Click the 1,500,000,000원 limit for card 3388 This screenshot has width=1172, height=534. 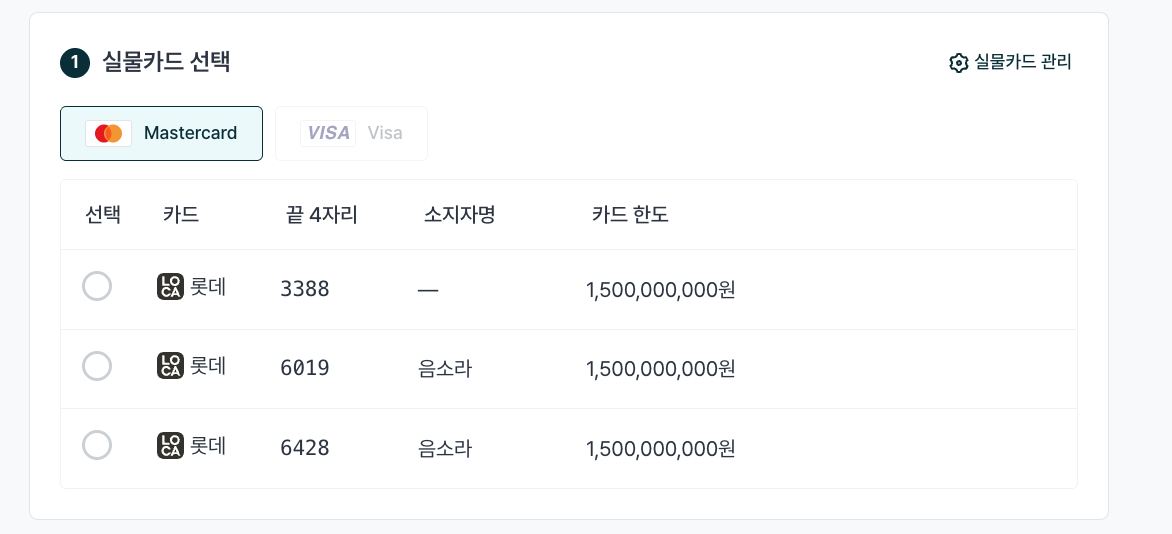coord(661,289)
